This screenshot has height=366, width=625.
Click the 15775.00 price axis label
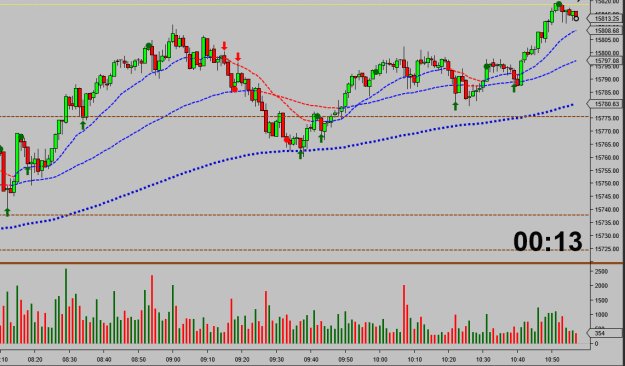pos(607,118)
